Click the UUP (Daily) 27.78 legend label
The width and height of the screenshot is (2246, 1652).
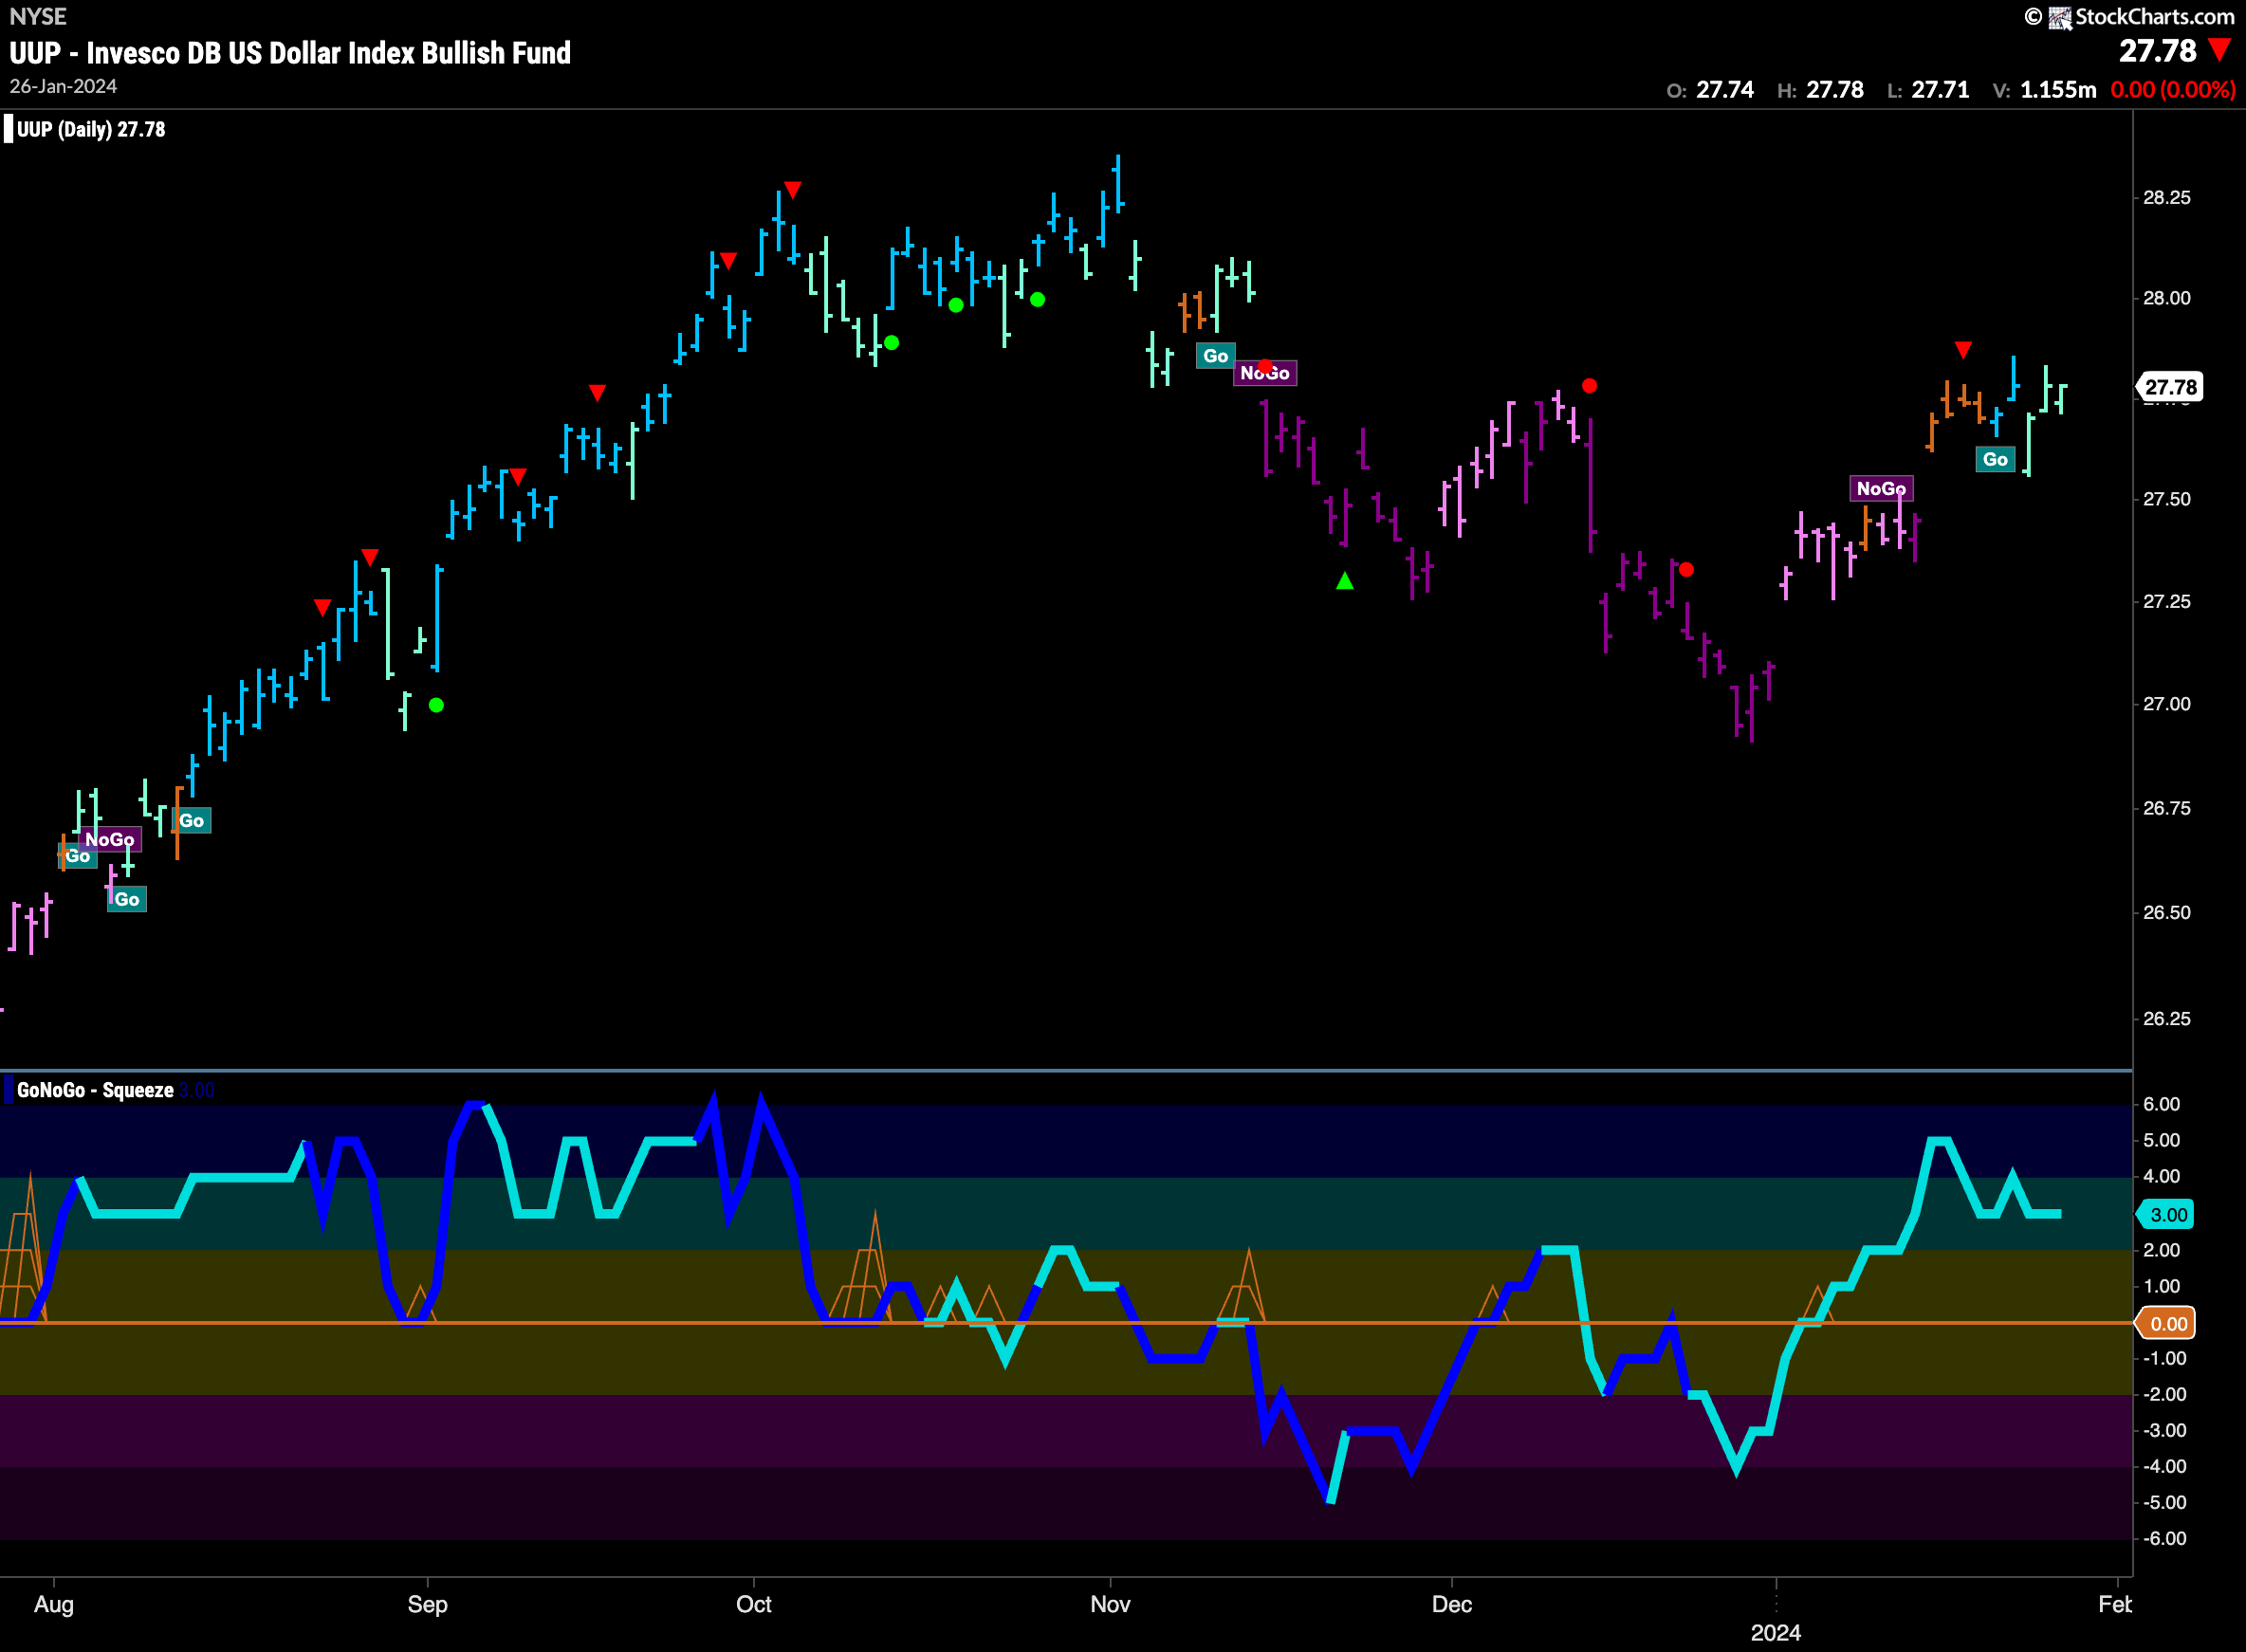point(90,129)
